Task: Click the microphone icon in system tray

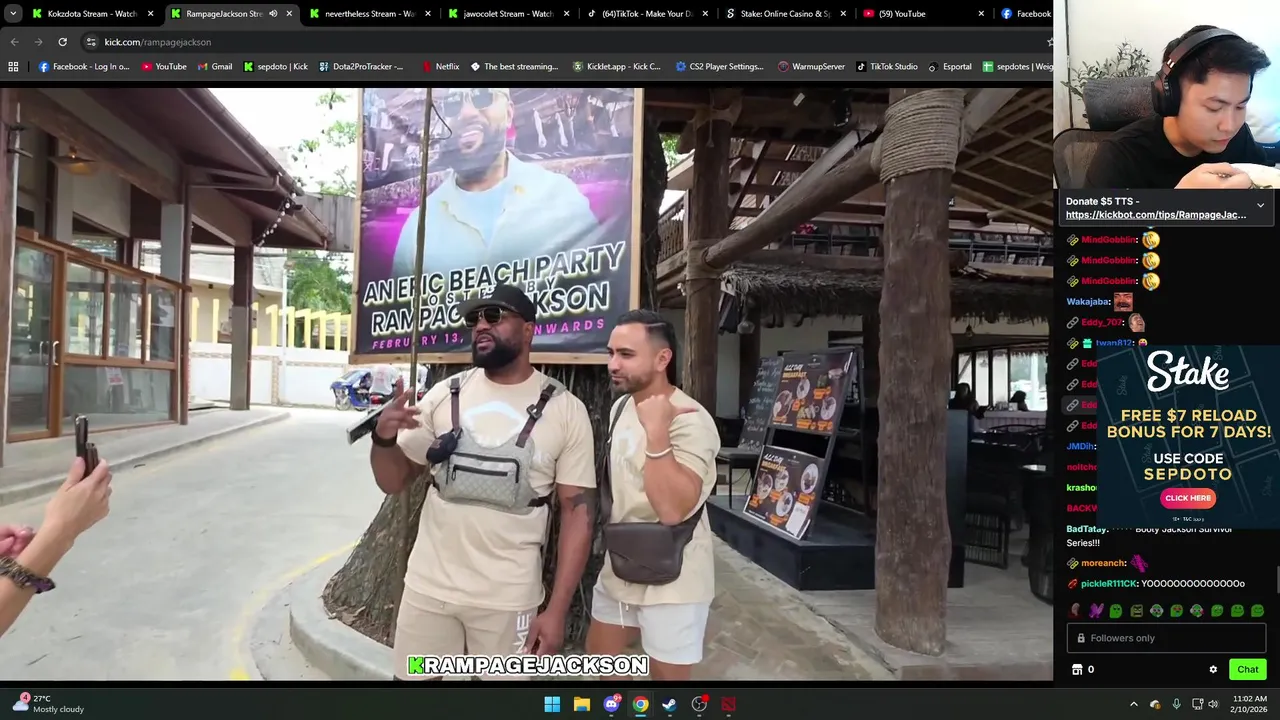Action: coord(1176,704)
